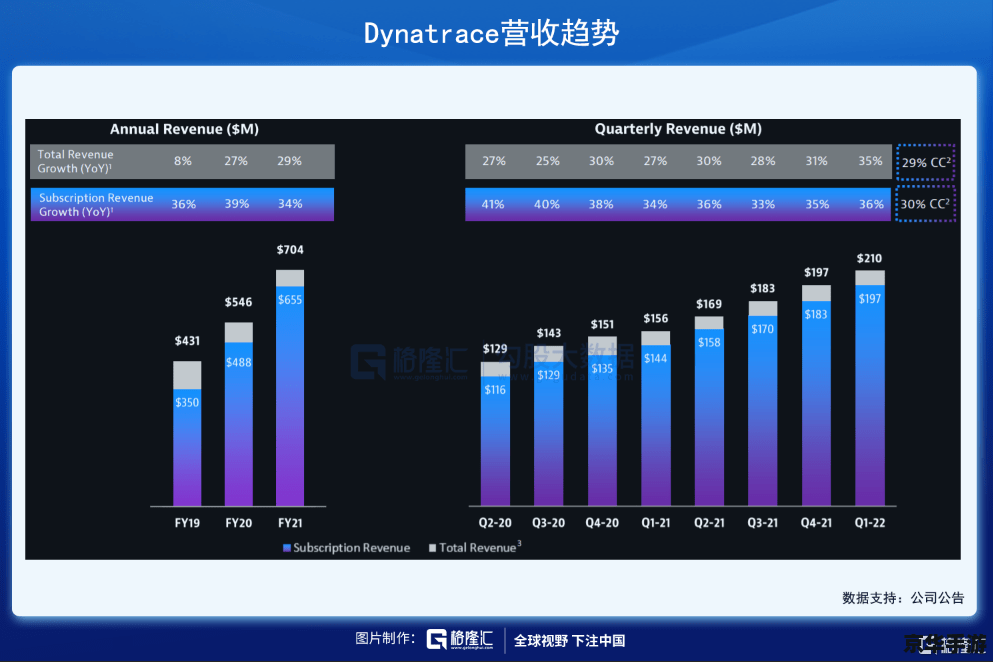The image size is (993, 662).
Task: Click the gray Total Revenue legend square
Action: pyautogui.click(x=433, y=548)
